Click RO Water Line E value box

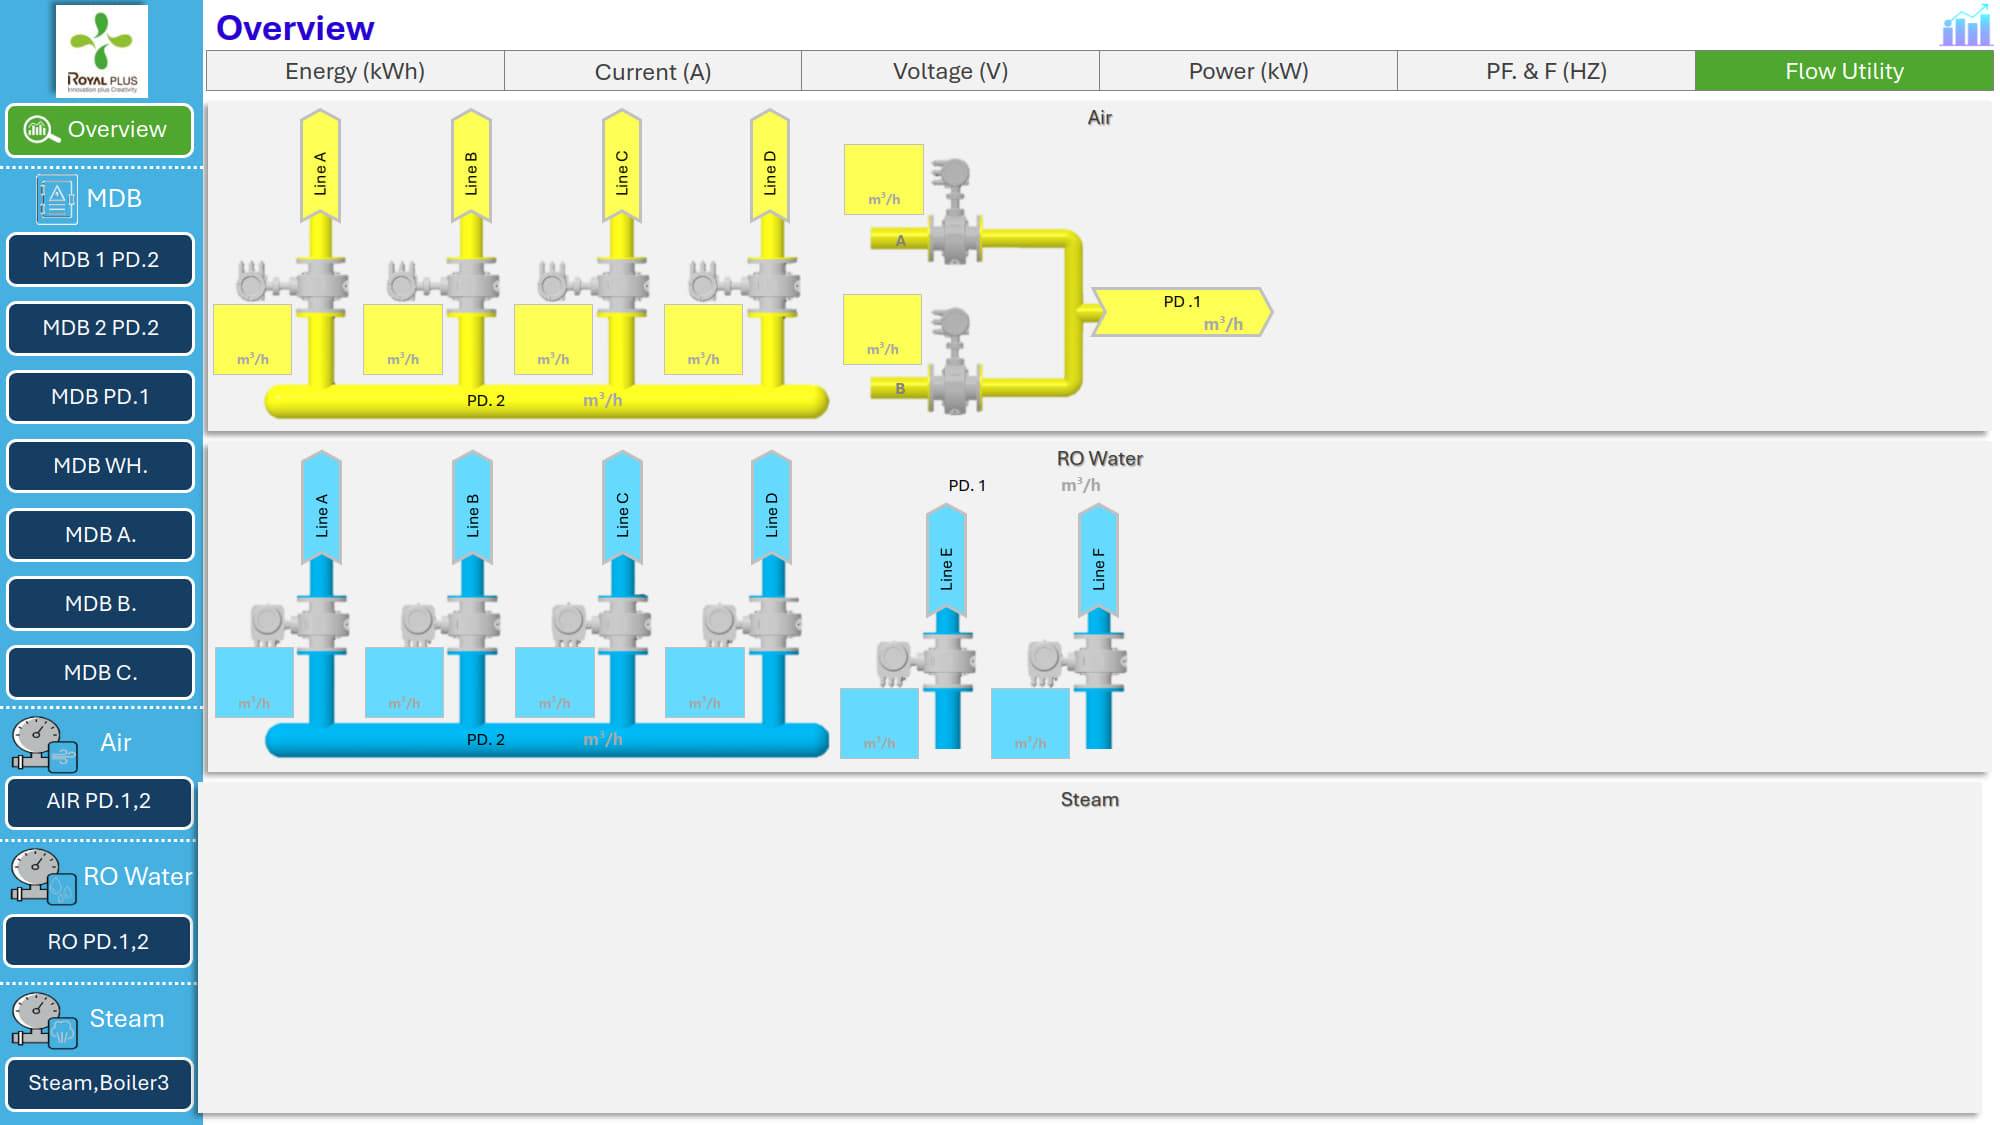(879, 723)
